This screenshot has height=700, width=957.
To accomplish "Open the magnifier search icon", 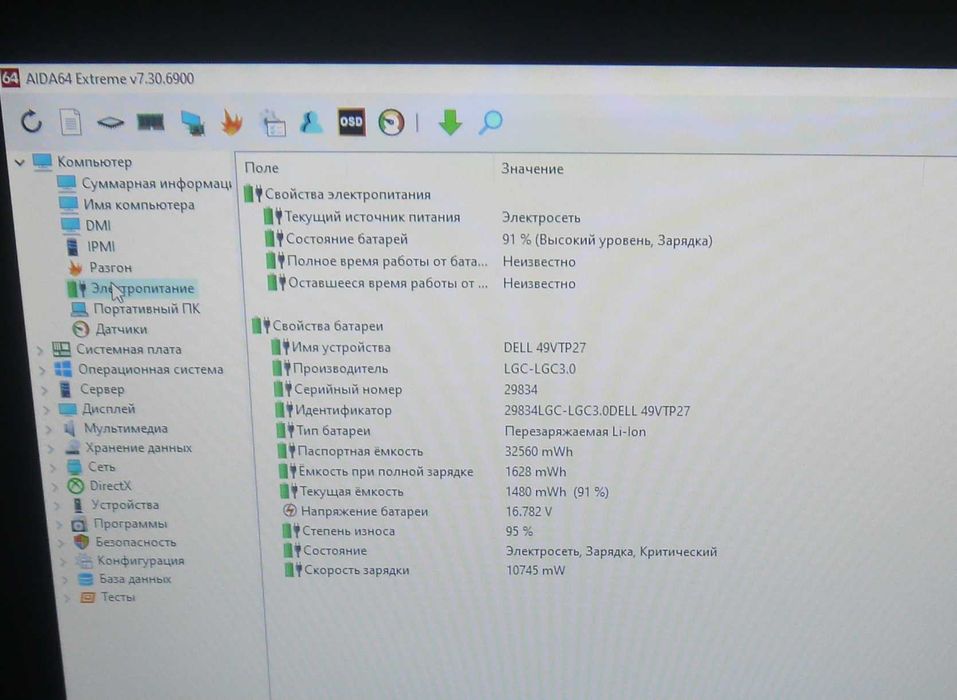I will [x=491, y=122].
